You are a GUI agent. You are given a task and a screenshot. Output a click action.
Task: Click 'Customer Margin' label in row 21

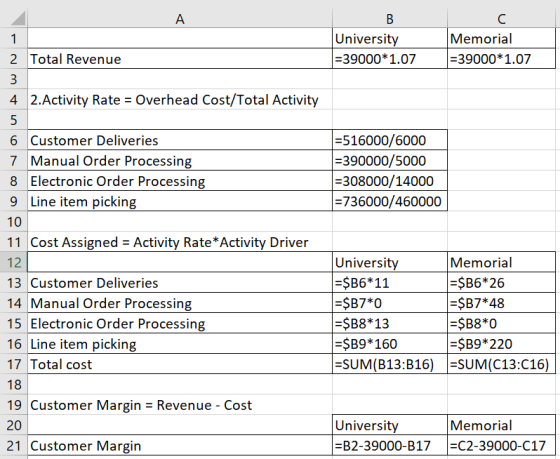[x=180, y=446]
